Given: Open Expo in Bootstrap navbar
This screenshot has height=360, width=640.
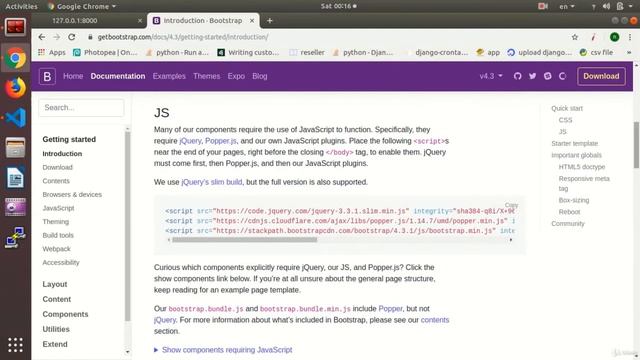Looking at the screenshot, I should pos(236,76).
